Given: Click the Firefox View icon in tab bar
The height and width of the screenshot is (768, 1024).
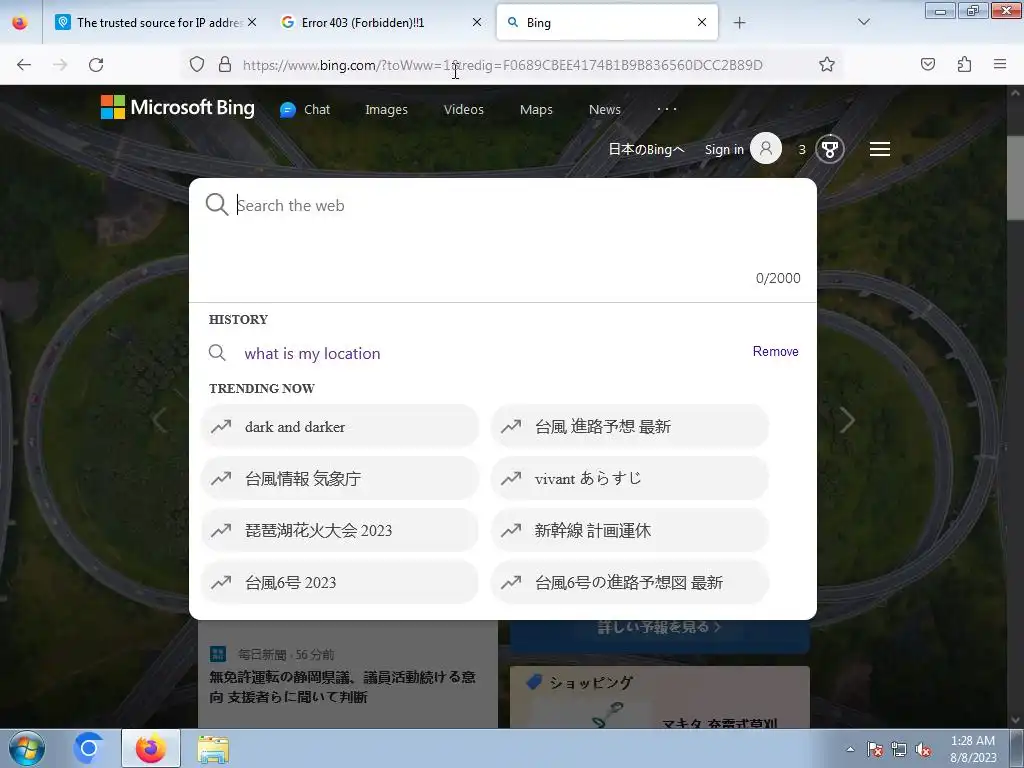Looking at the screenshot, I should tap(20, 22).
